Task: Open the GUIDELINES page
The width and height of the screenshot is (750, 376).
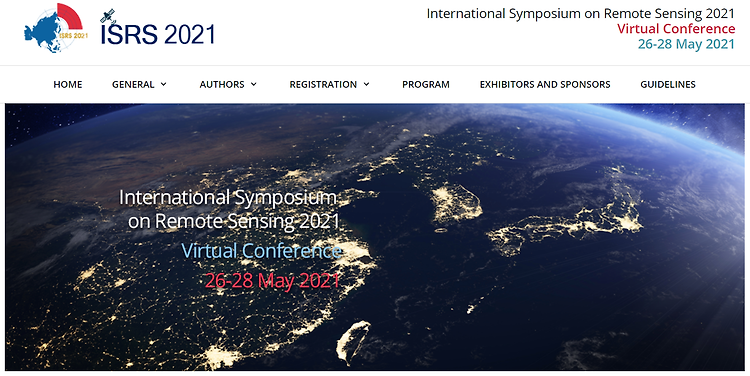Action: [668, 85]
